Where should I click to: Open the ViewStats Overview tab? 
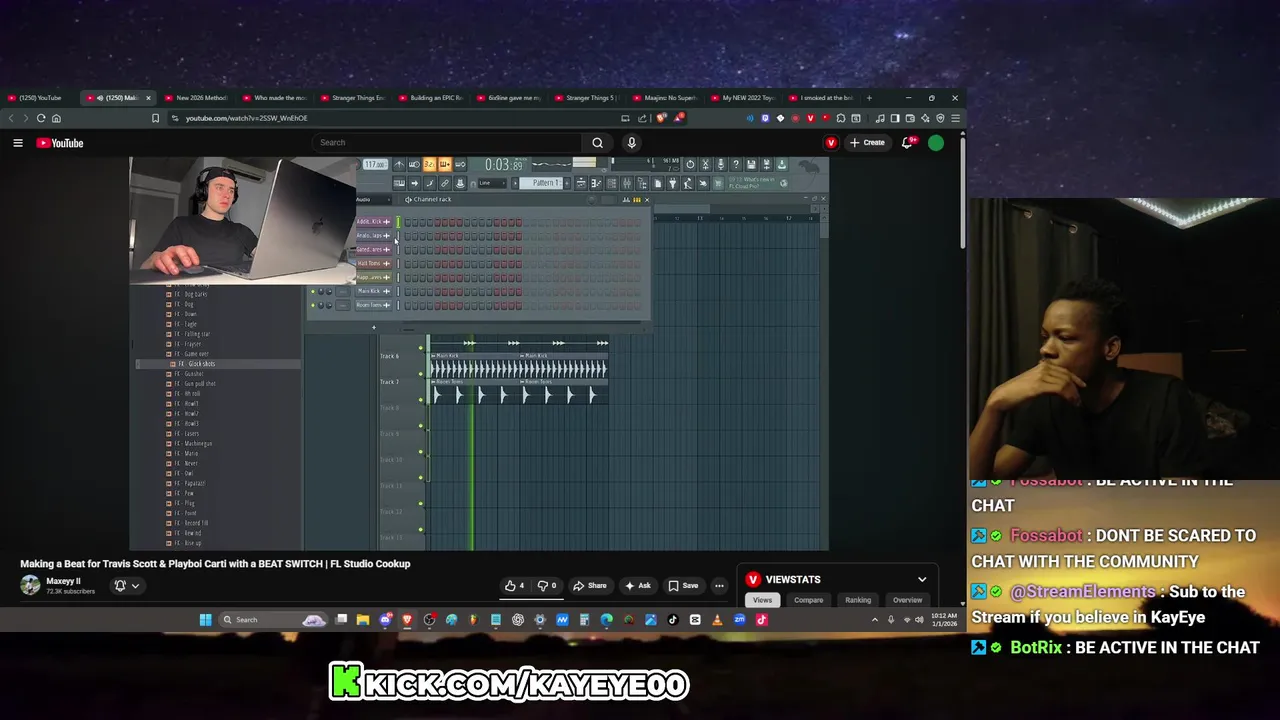pyautogui.click(x=907, y=600)
